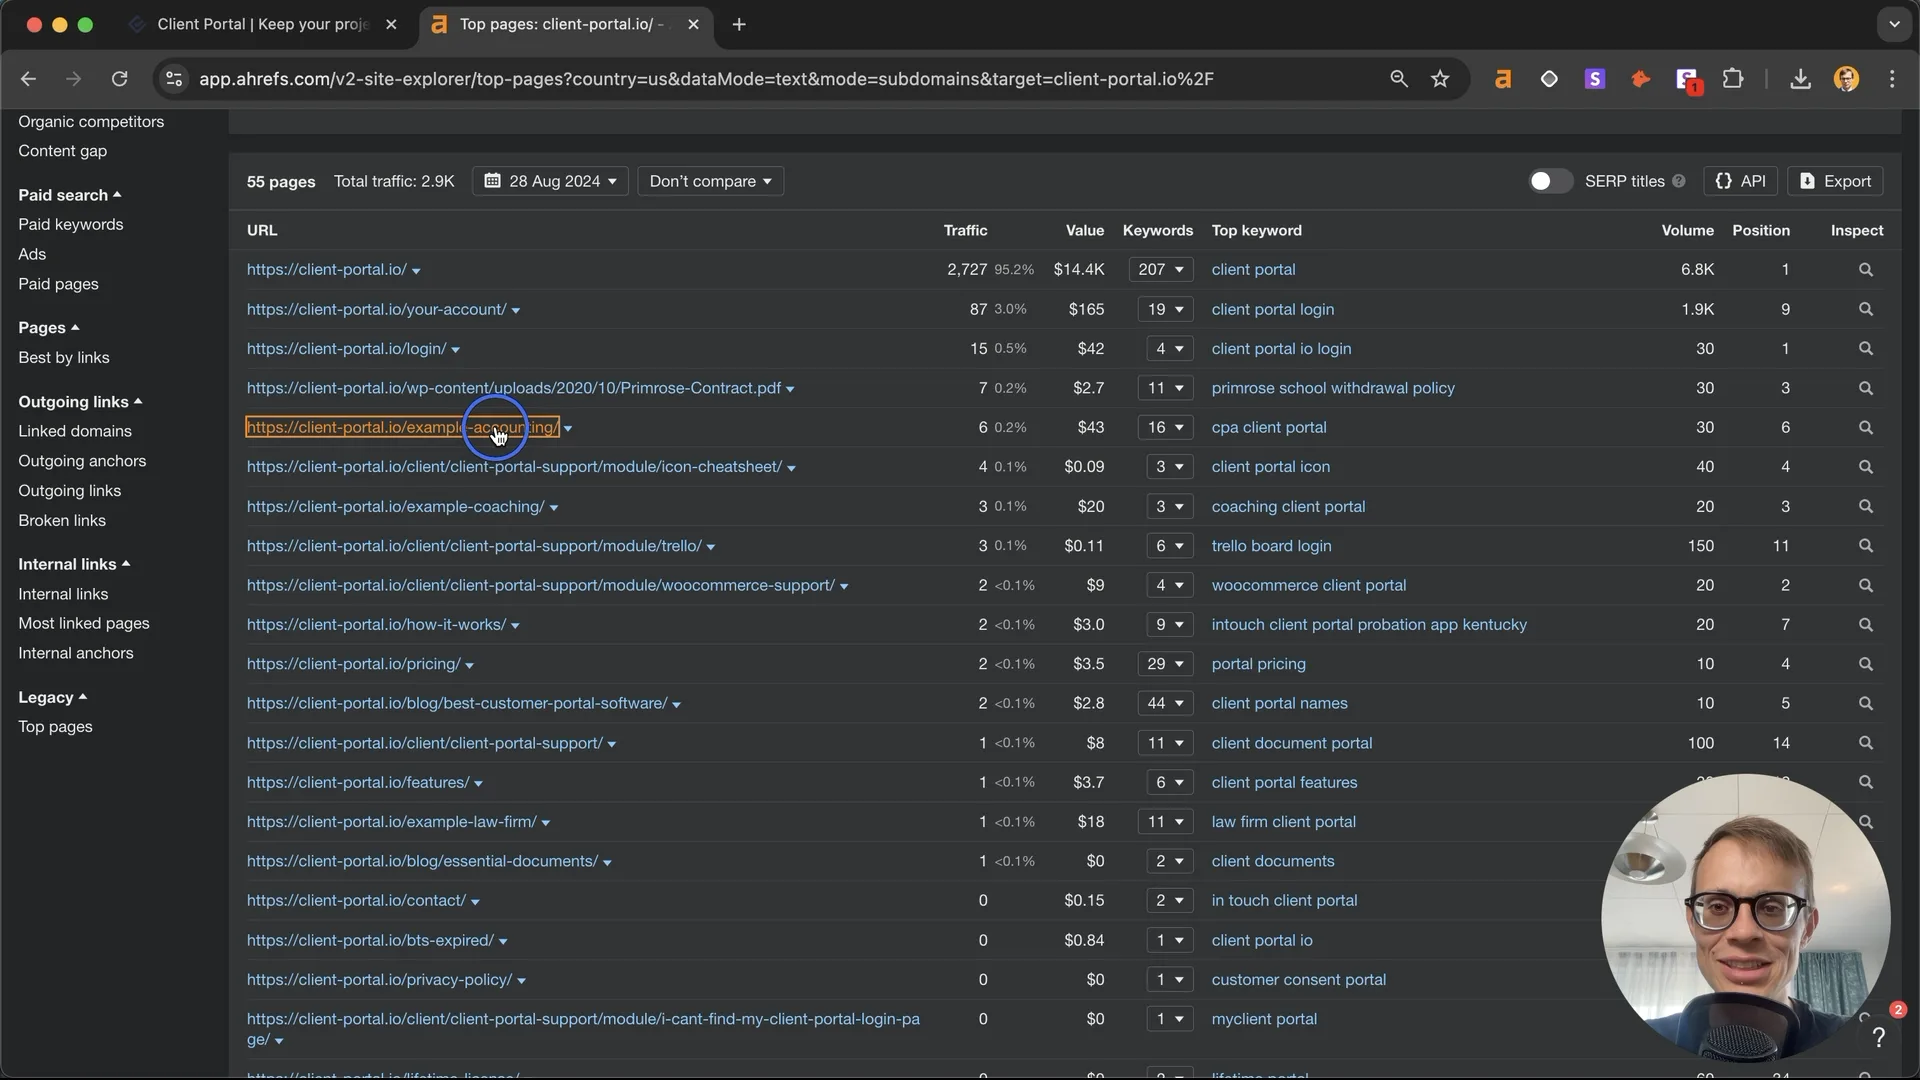This screenshot has width=1920, height=1080.
Task: Expand the 207 keywords dropdown
Action: (1160, 270)
